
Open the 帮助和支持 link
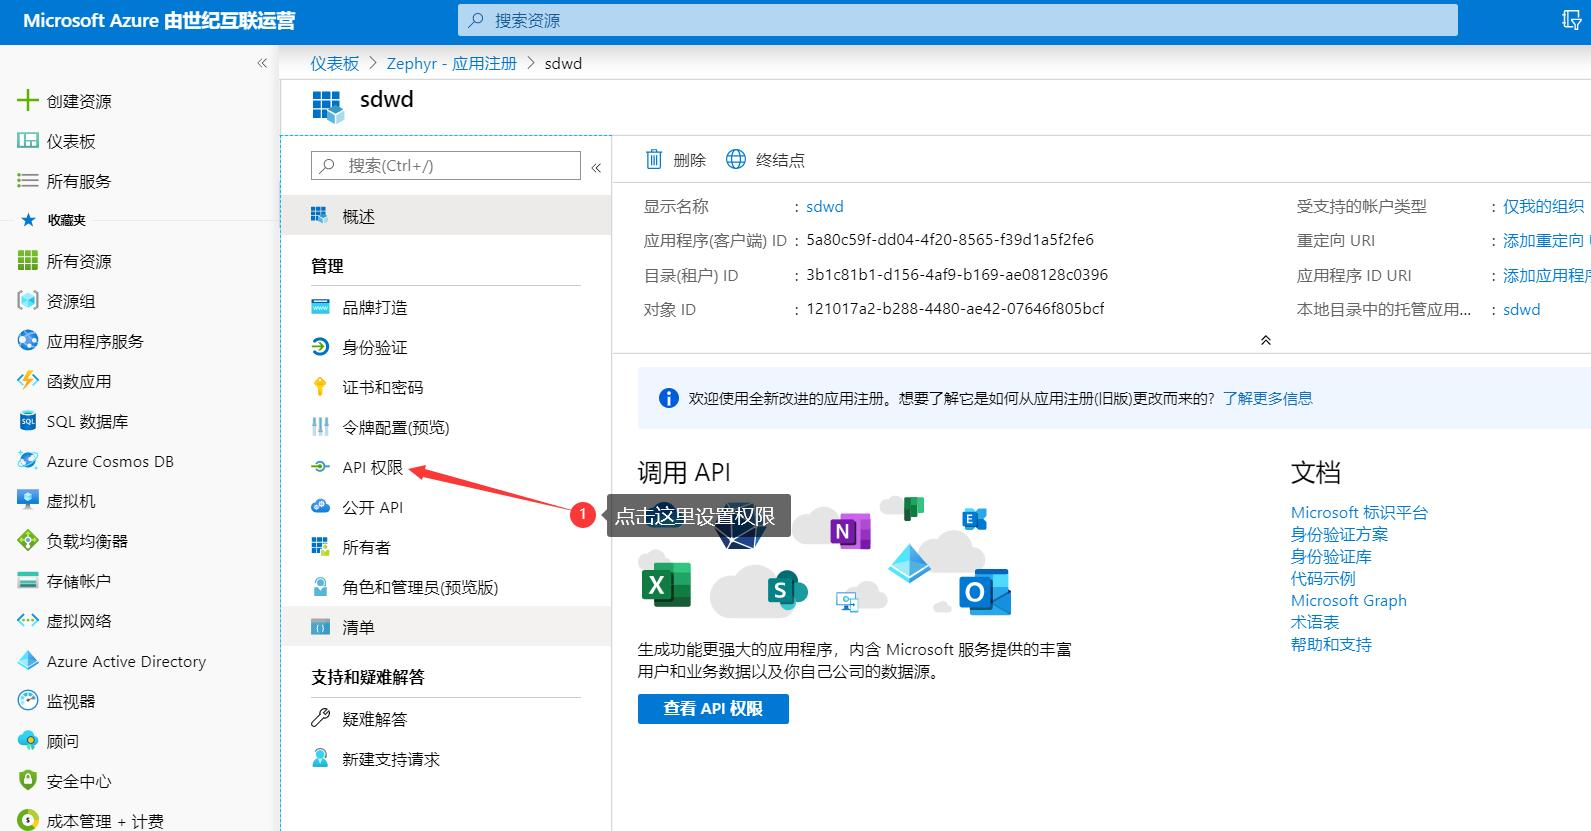(1331, 644)
